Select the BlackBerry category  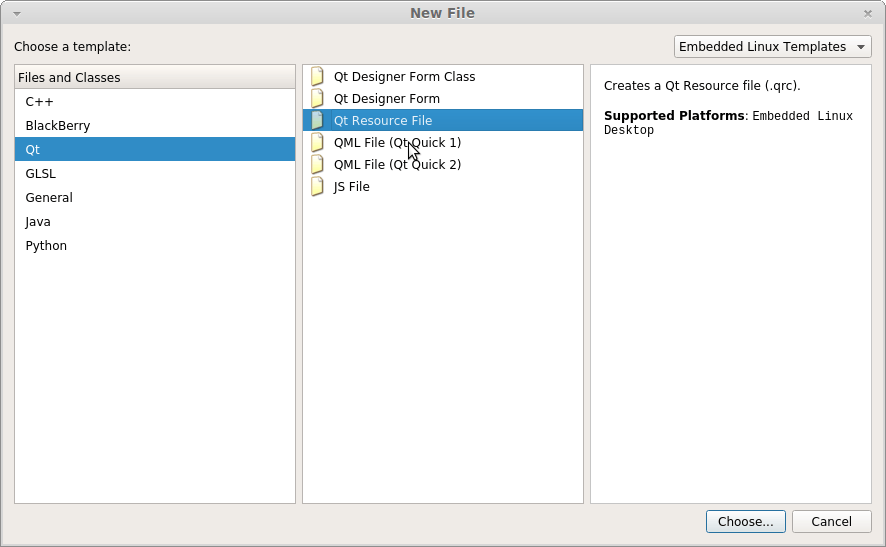(155, 125)
